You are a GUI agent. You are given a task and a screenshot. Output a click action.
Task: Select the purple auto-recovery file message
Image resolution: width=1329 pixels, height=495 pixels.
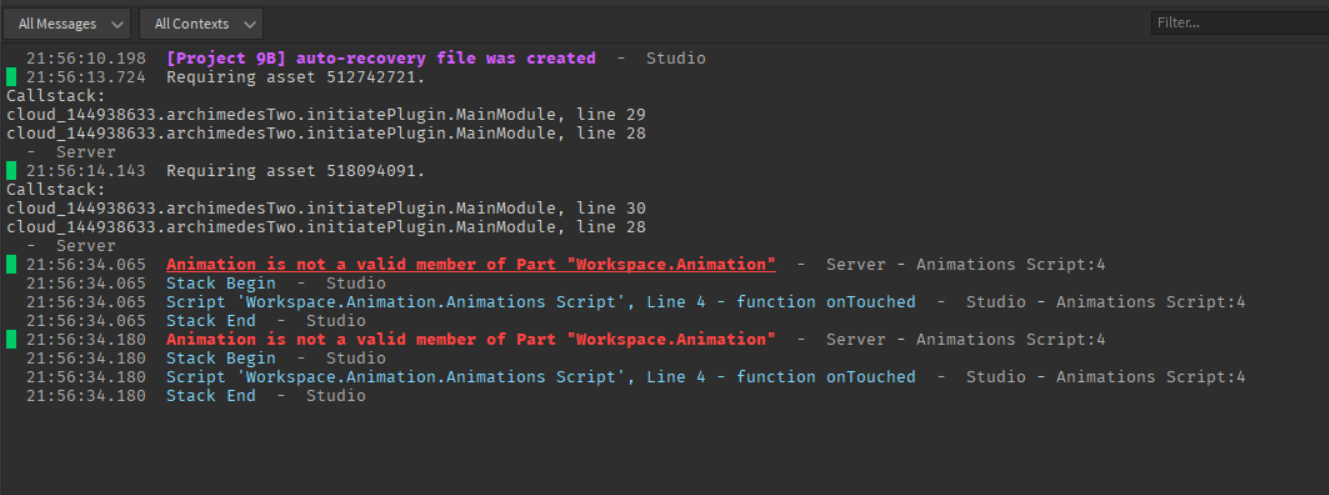pos(381,58)
